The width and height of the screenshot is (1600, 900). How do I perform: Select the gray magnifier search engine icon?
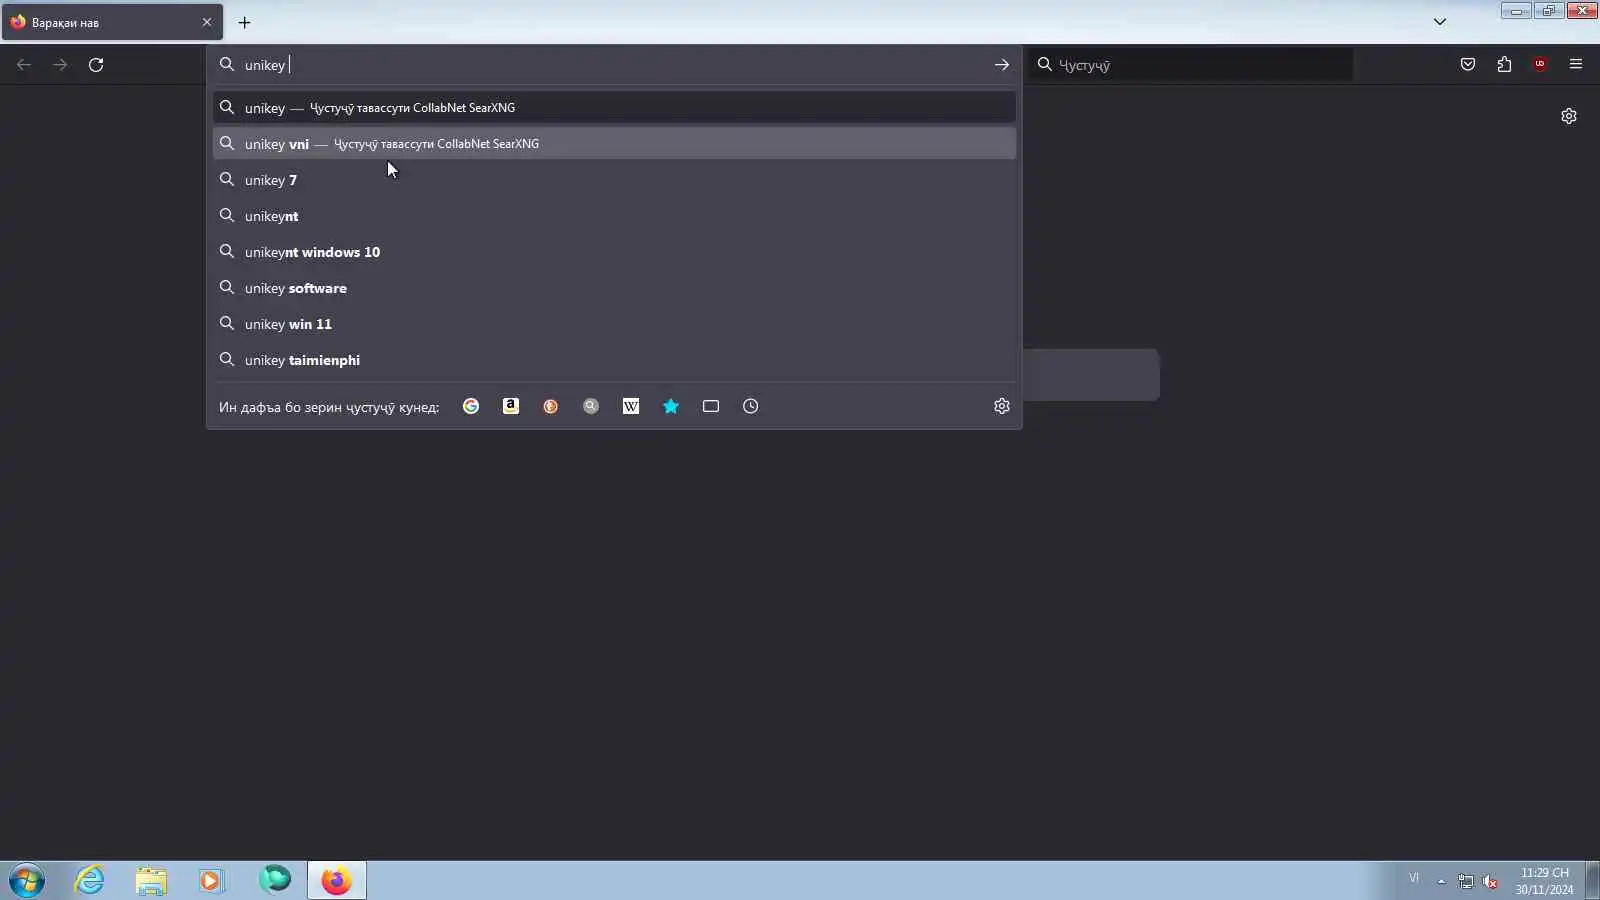click(x=591, y=406)
